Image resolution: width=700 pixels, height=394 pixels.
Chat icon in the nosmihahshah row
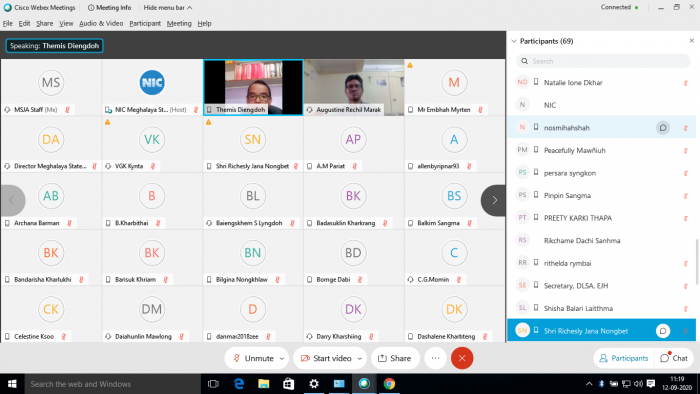pos(663,128)
